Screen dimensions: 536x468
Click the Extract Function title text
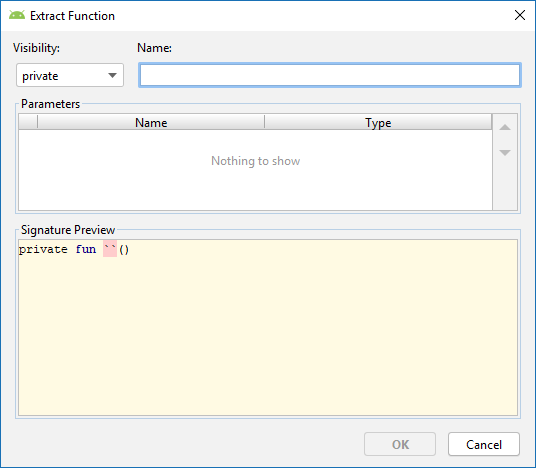pyautogui.click(x=72, y=16)
